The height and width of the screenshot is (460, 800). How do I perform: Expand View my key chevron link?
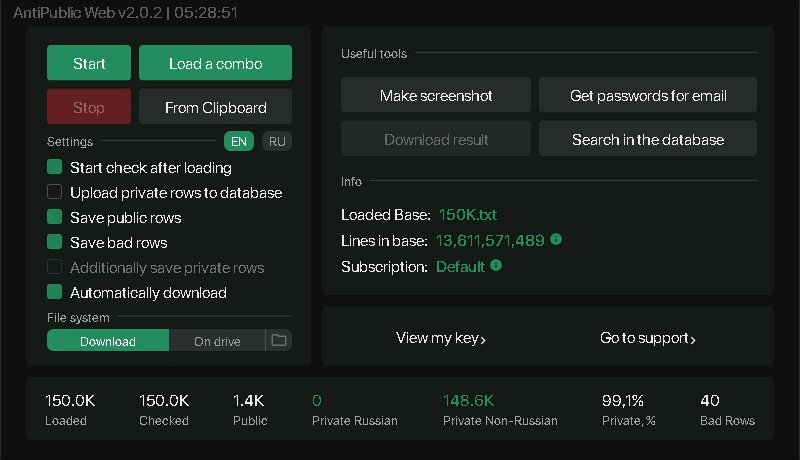pyautogui.click(x=441, y=338)
